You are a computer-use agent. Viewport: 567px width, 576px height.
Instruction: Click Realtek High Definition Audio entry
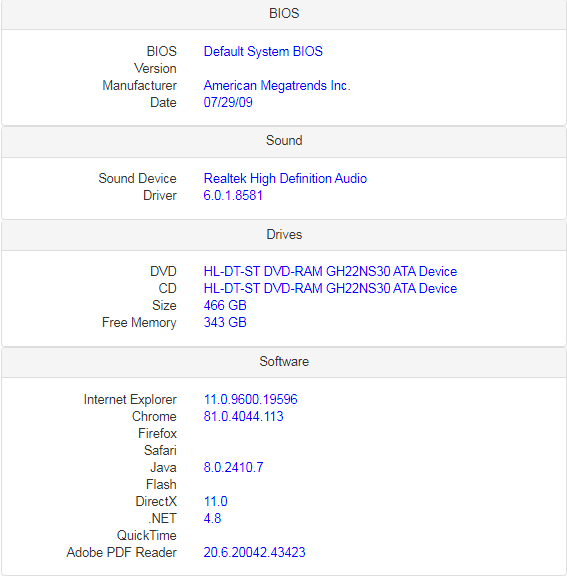(x=285, y=179)
